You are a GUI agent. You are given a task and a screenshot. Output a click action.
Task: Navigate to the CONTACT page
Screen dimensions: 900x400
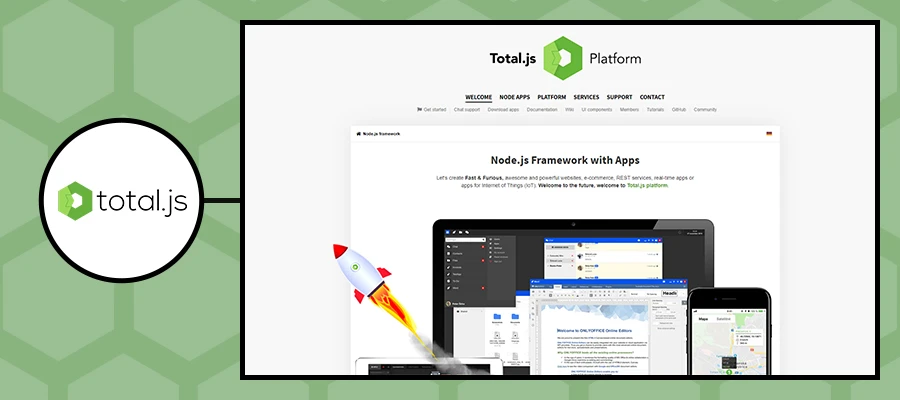tap(652, 97)
